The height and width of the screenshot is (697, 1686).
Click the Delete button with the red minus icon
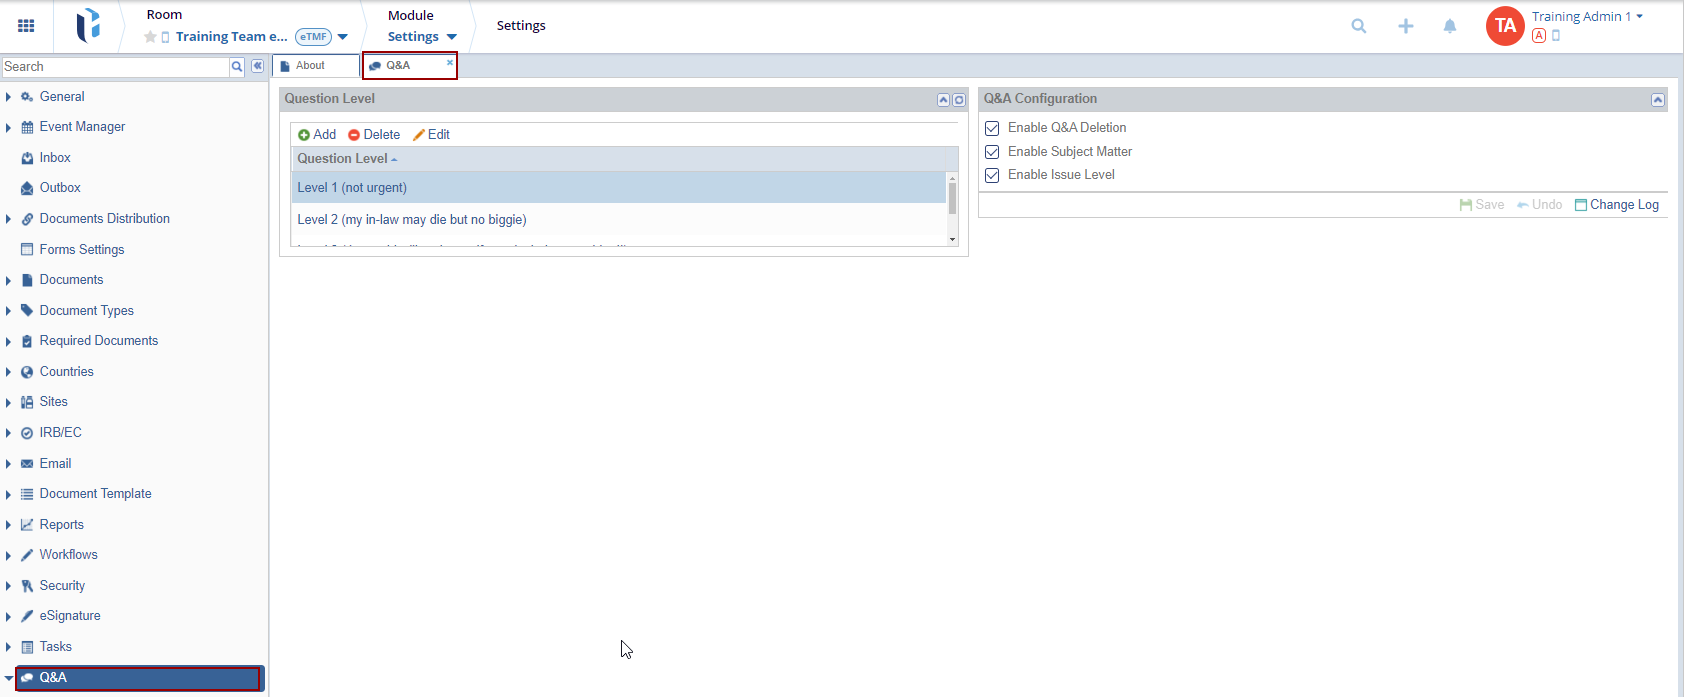[374, 135]
